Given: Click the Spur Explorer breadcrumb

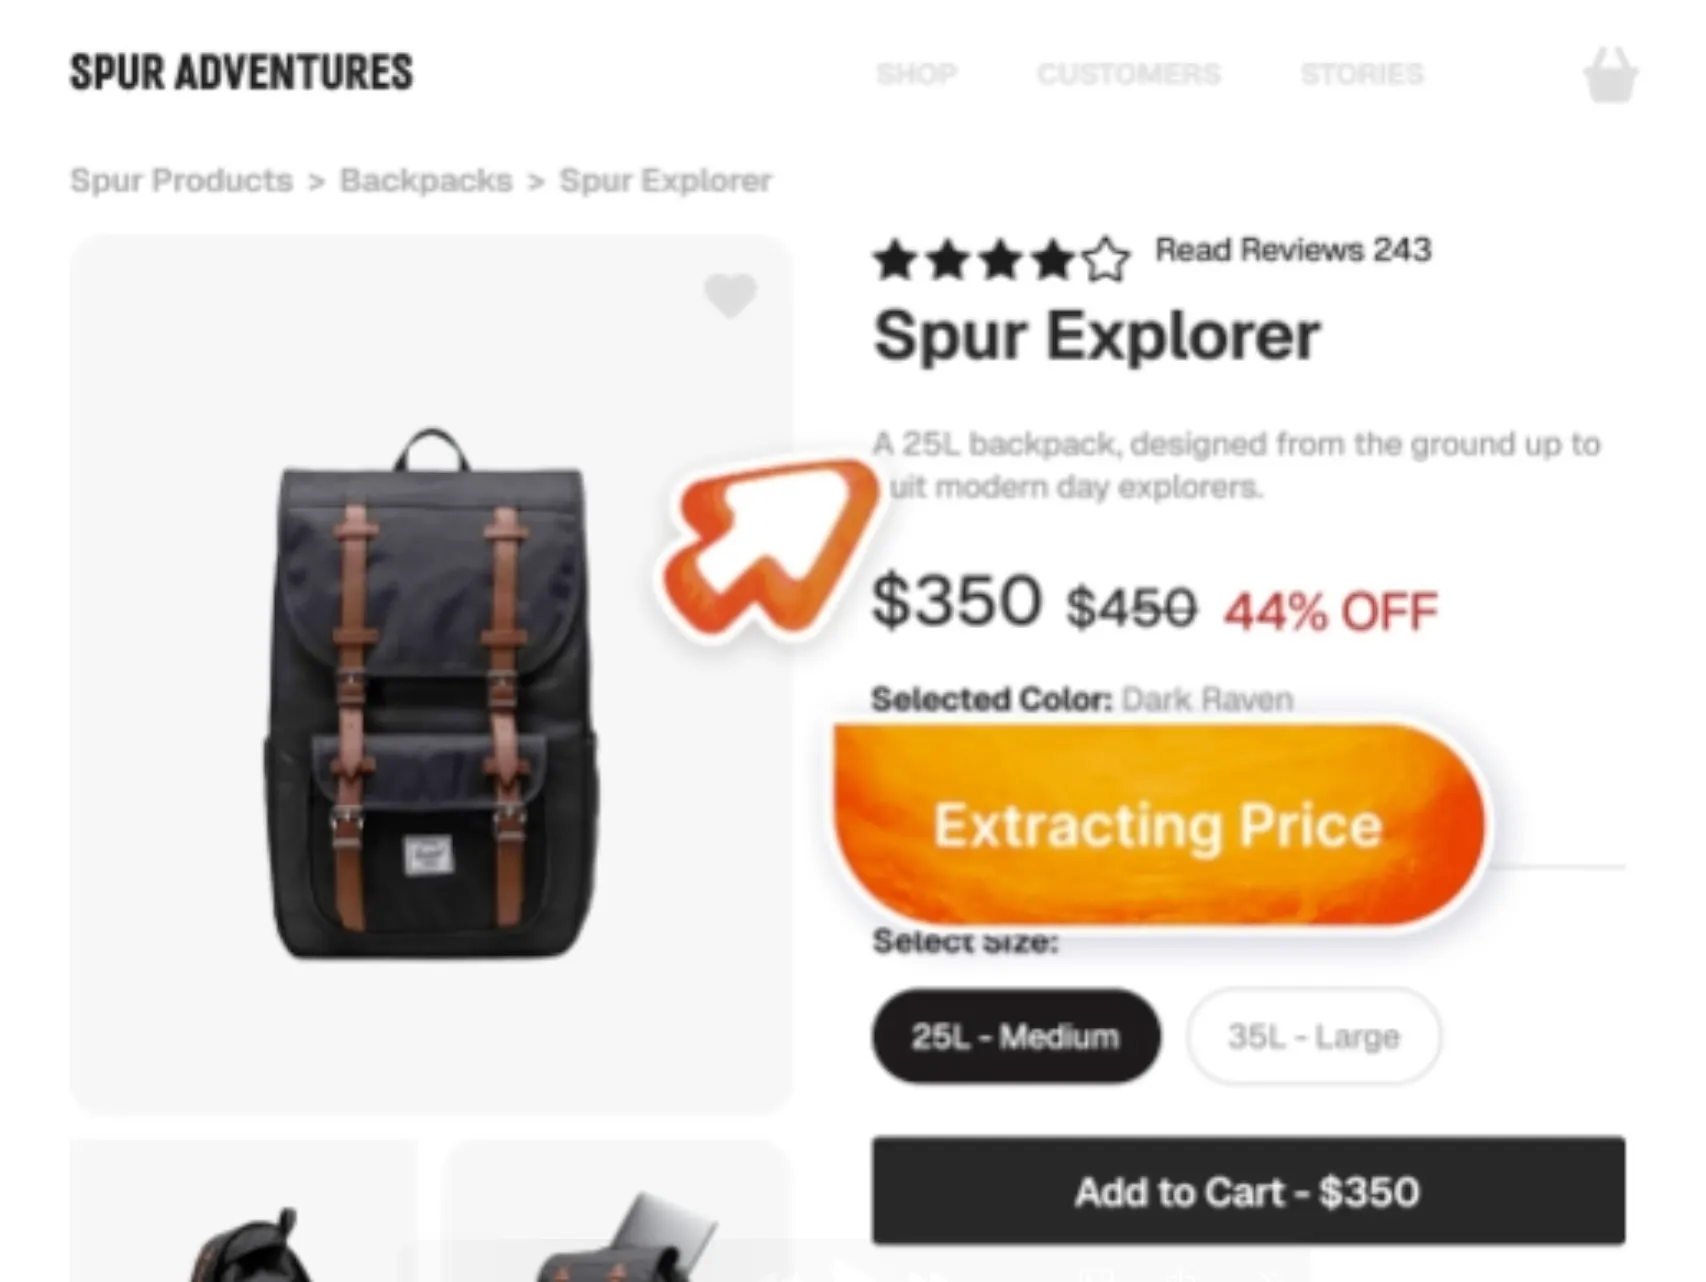Looking at the screenshot, I should coord(665,180).
